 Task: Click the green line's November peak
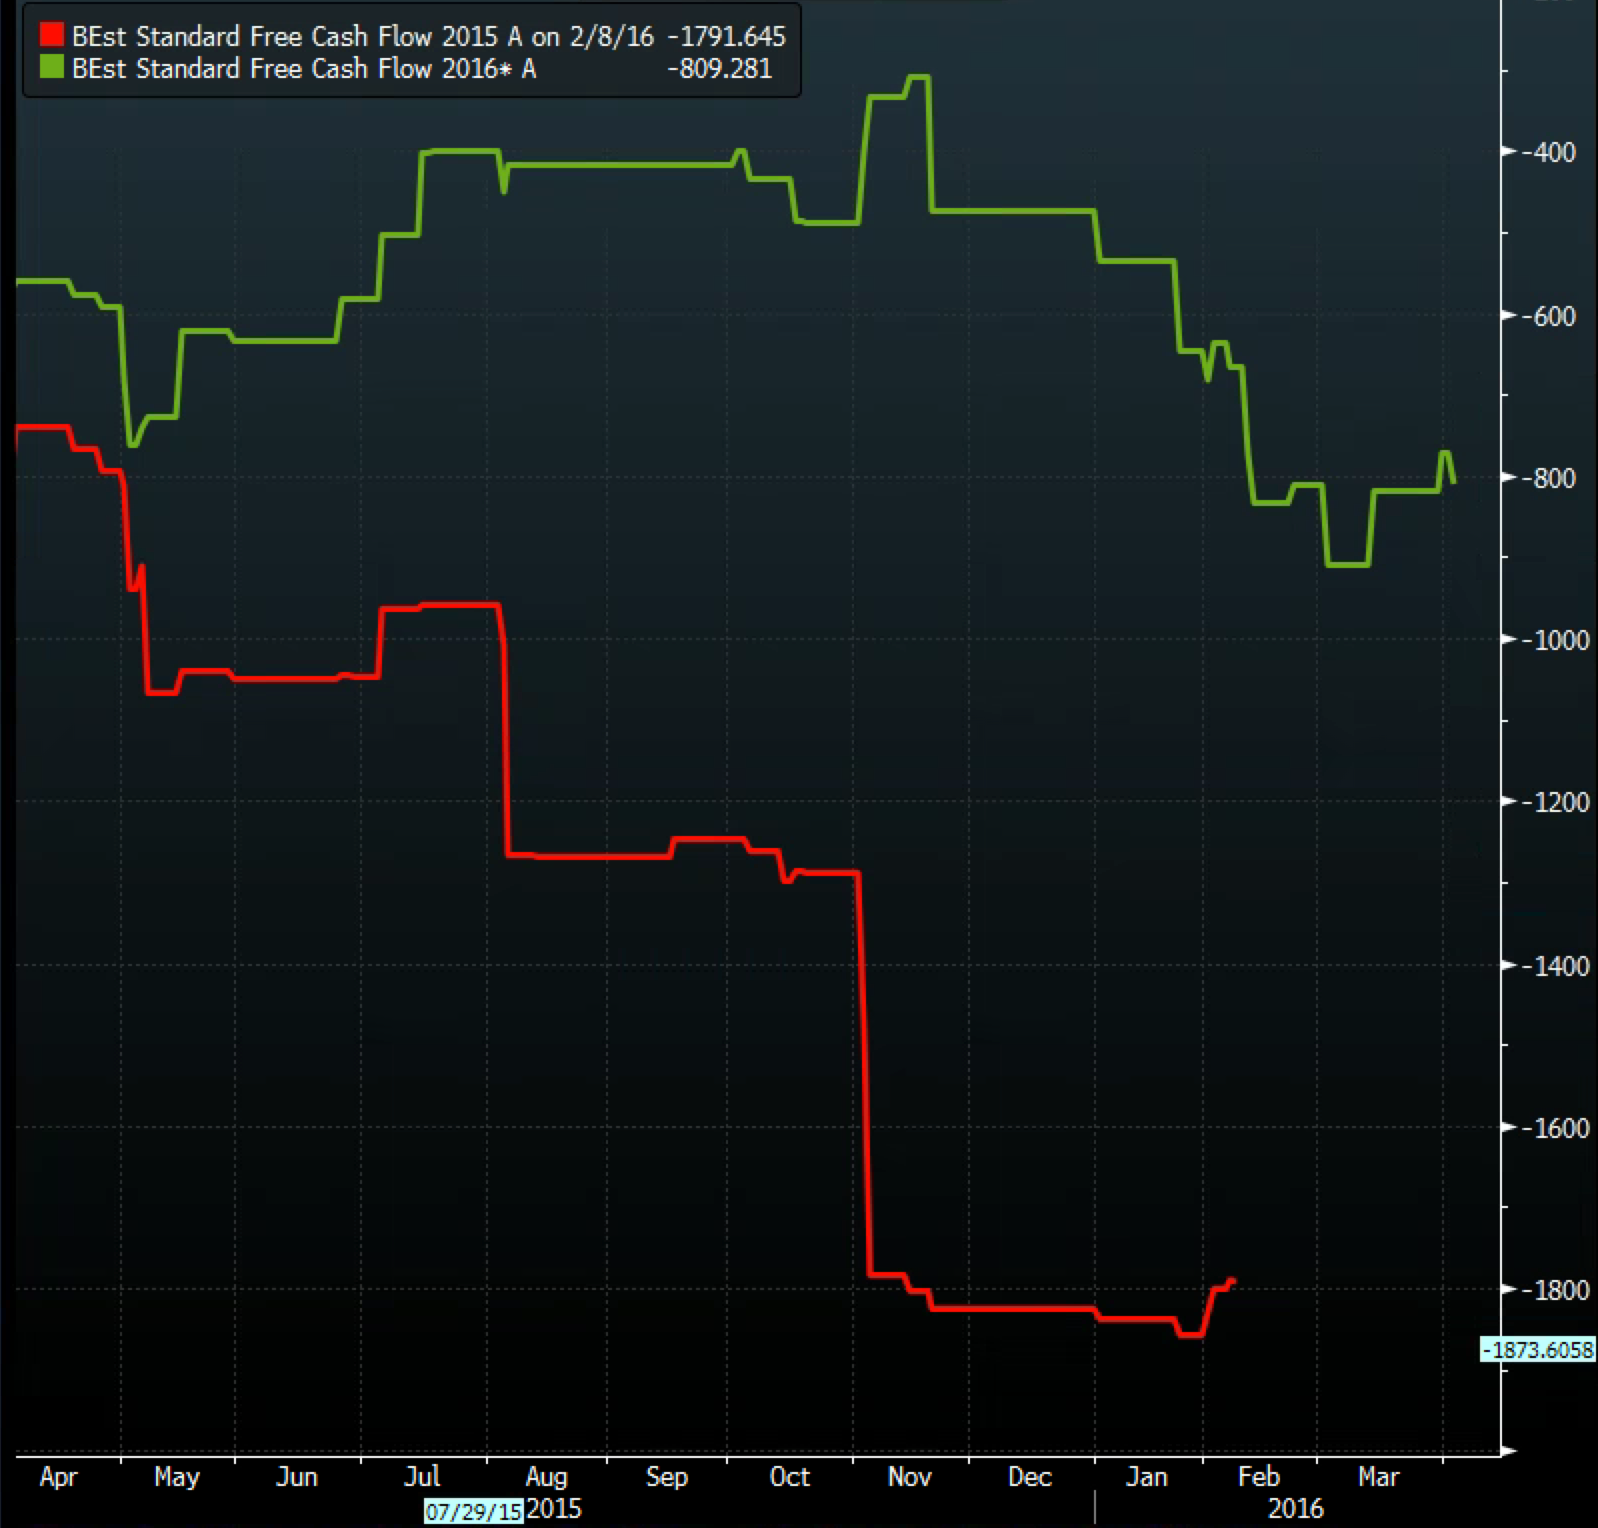coord(918,77)
